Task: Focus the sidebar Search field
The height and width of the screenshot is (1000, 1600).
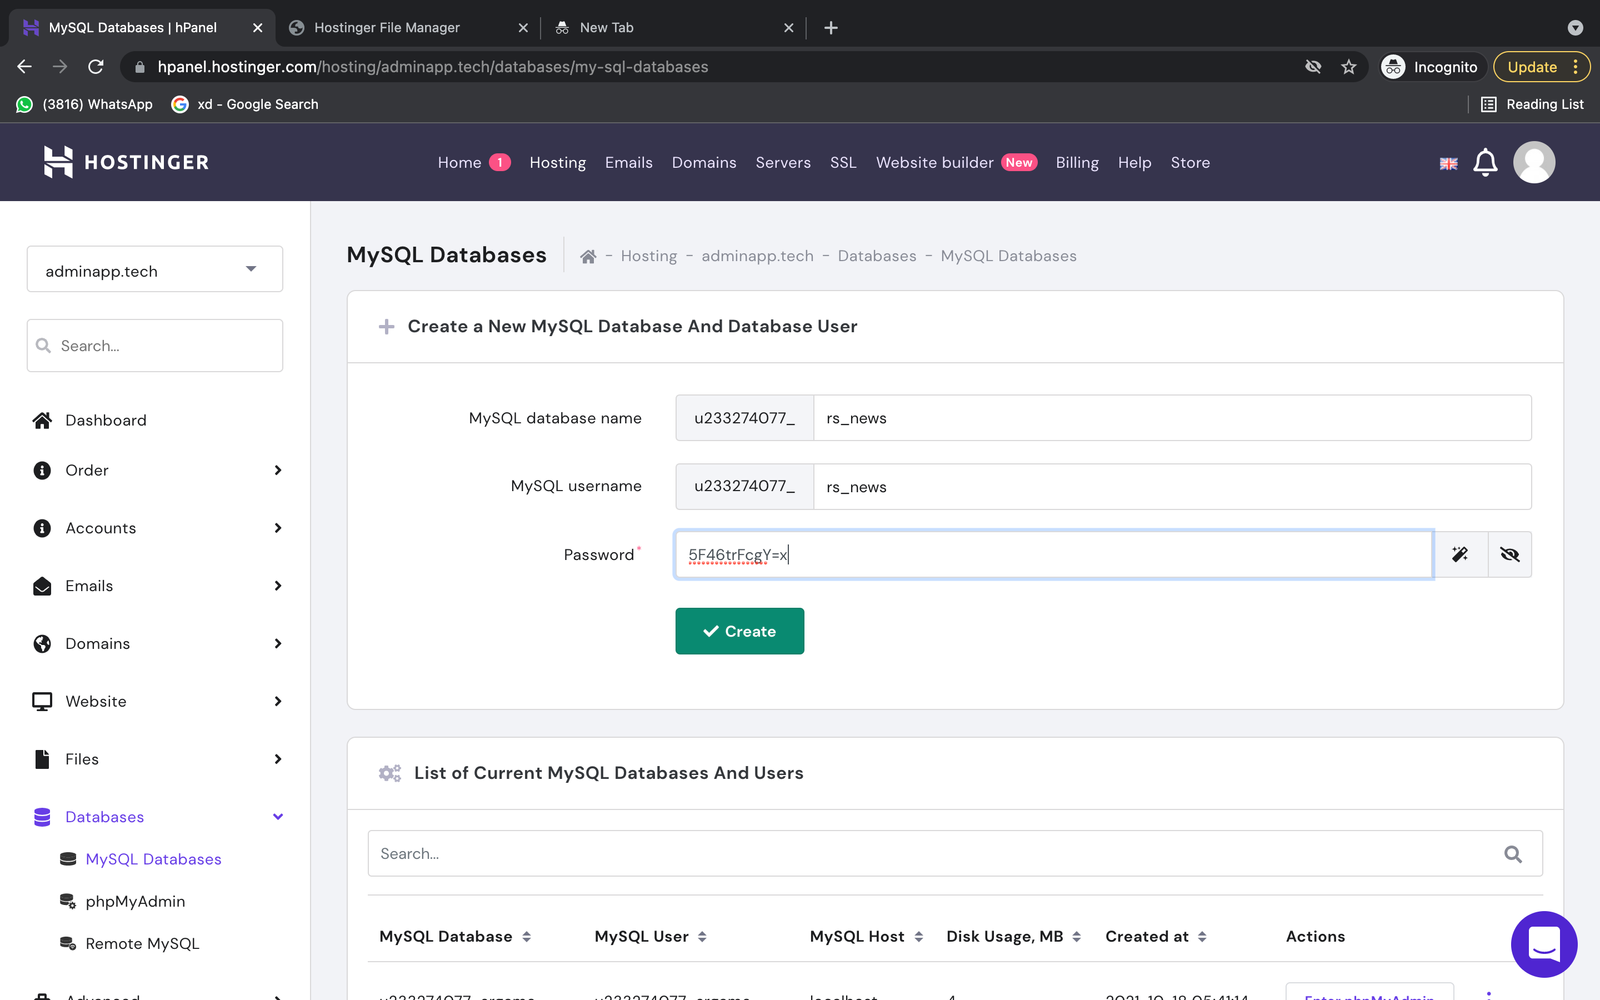Action: pyautogui.click(x=155, y=346)
